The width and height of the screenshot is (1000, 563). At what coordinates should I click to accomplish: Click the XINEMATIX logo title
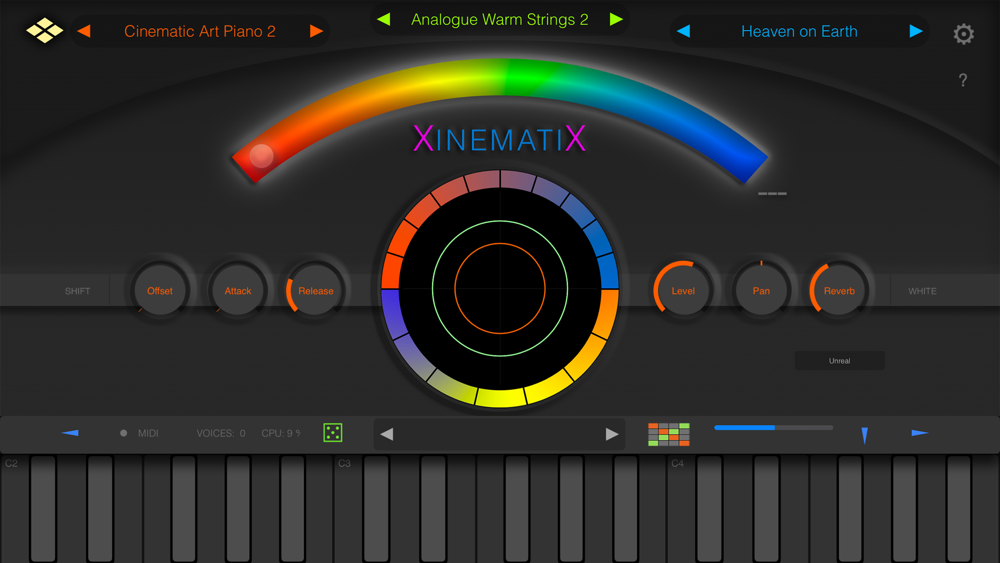(499, 138)
